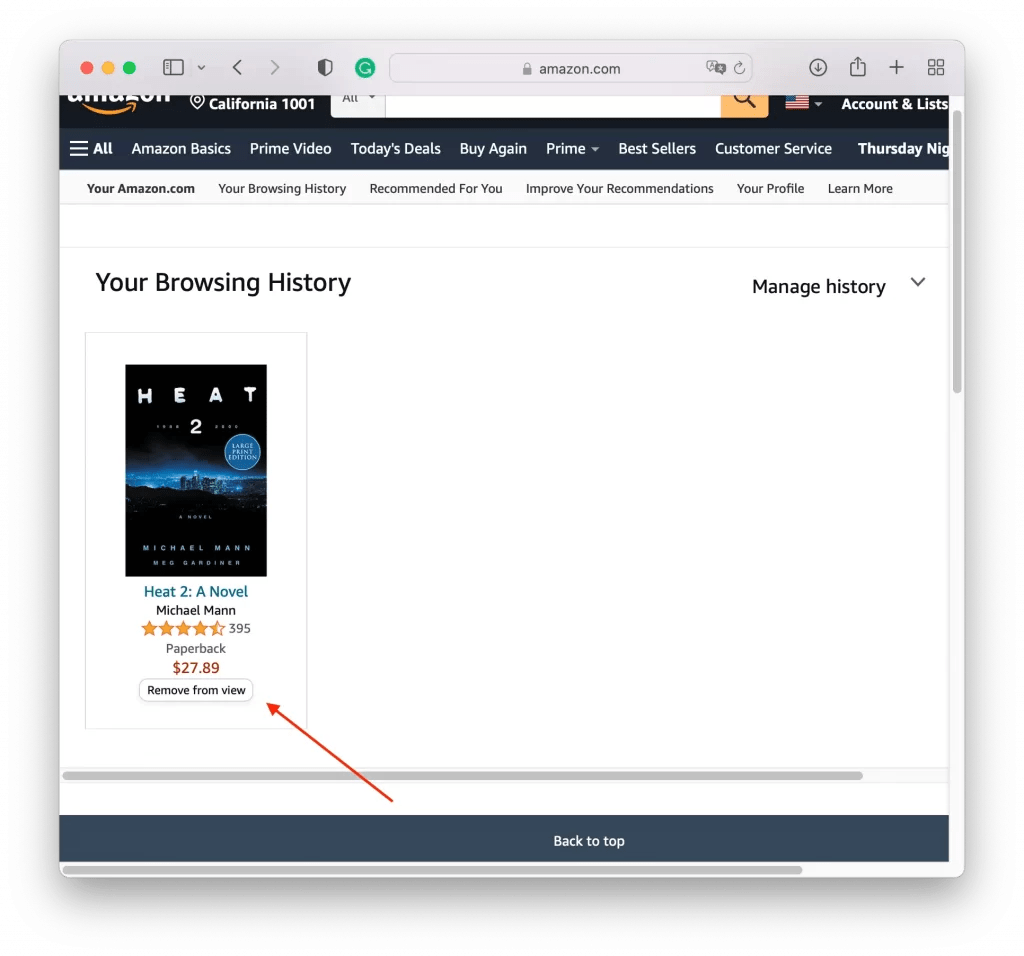
Task: Open the US flag language dropdown
Action: pos(803,103)
